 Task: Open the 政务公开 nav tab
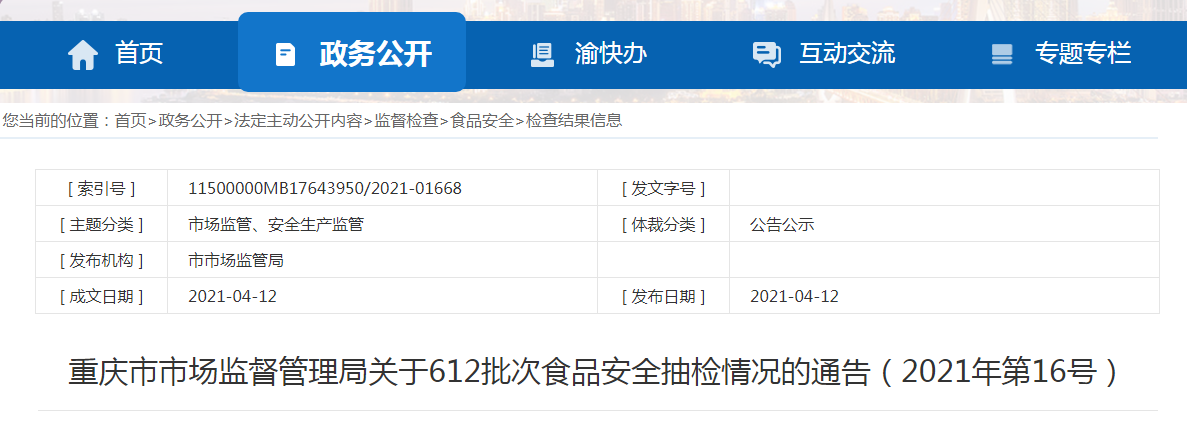tap(352, 52)
